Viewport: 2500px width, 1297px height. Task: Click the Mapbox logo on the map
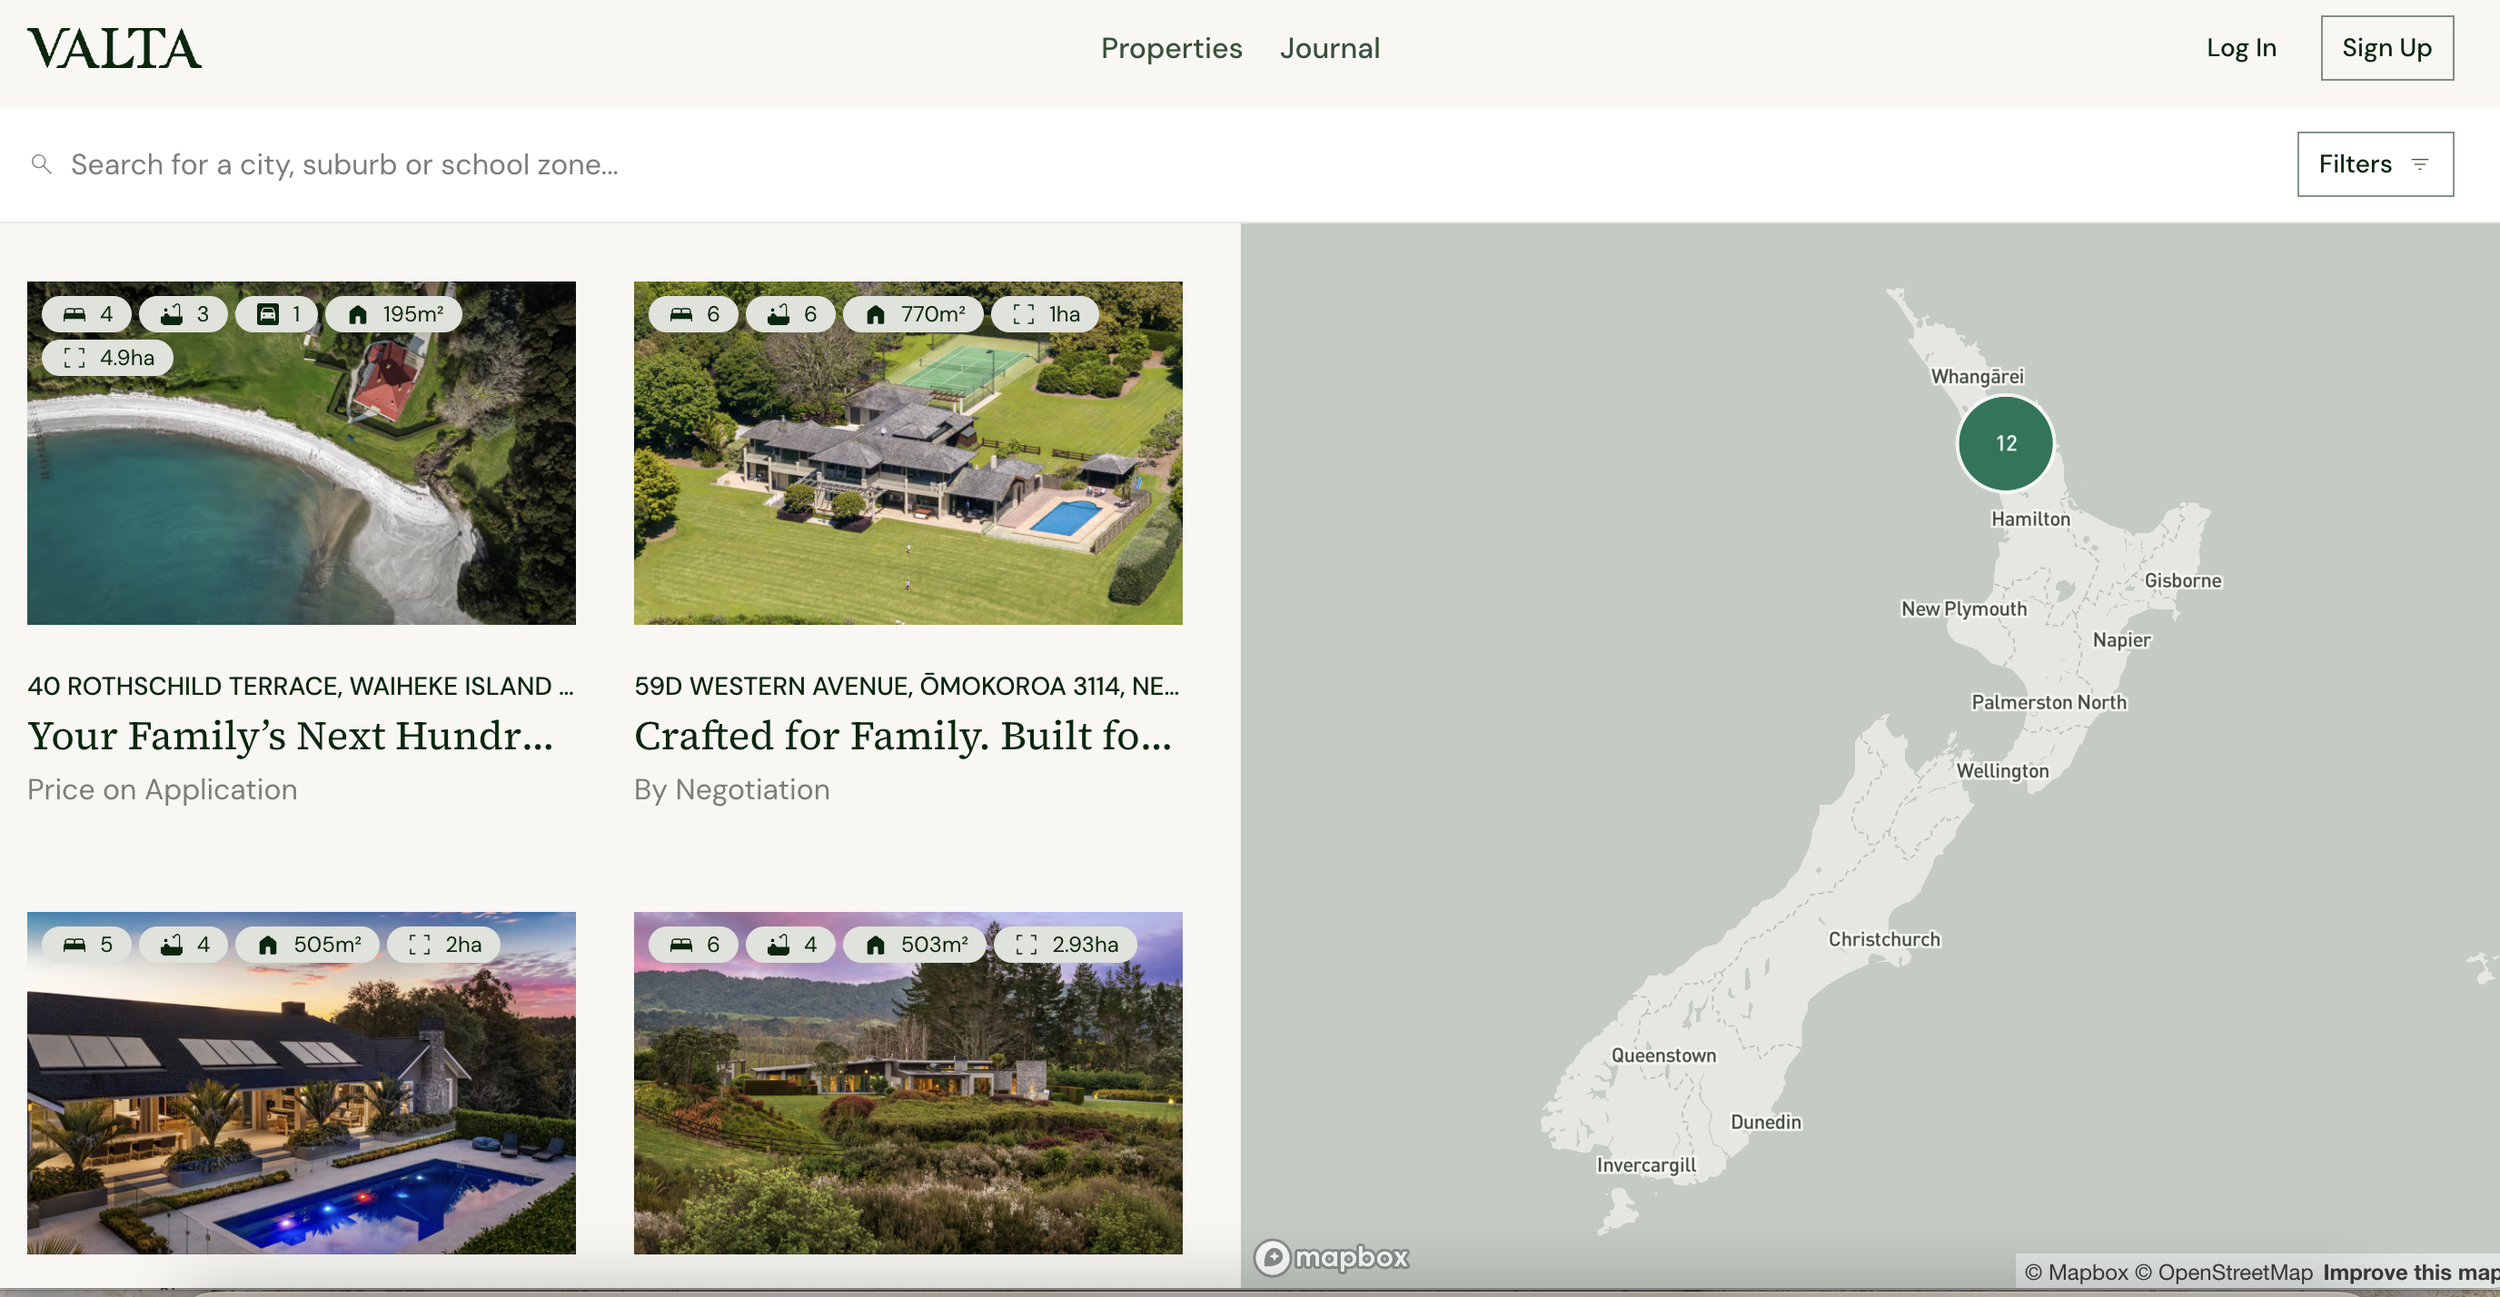(1331, 1257)
